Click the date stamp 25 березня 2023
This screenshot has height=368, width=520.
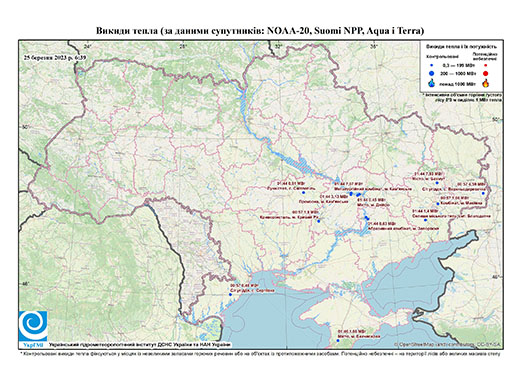55,57
